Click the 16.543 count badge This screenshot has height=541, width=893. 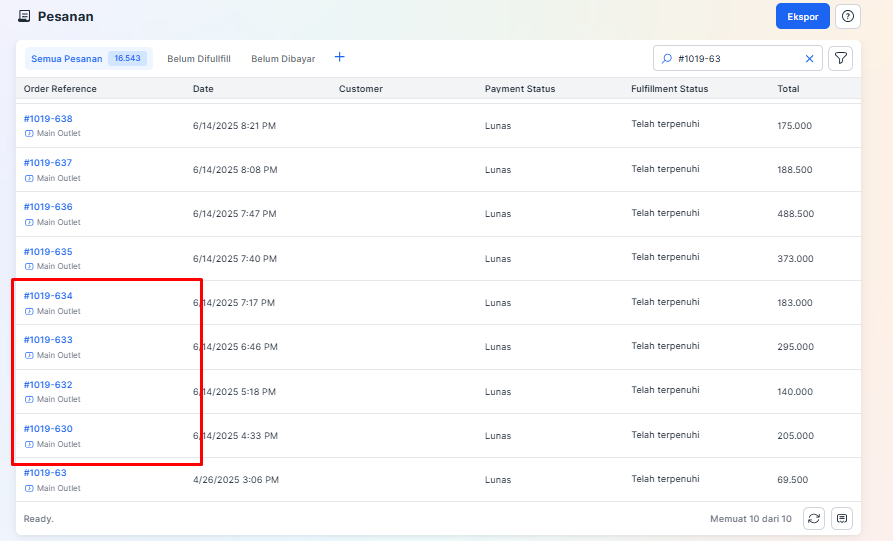pos(128,58)
